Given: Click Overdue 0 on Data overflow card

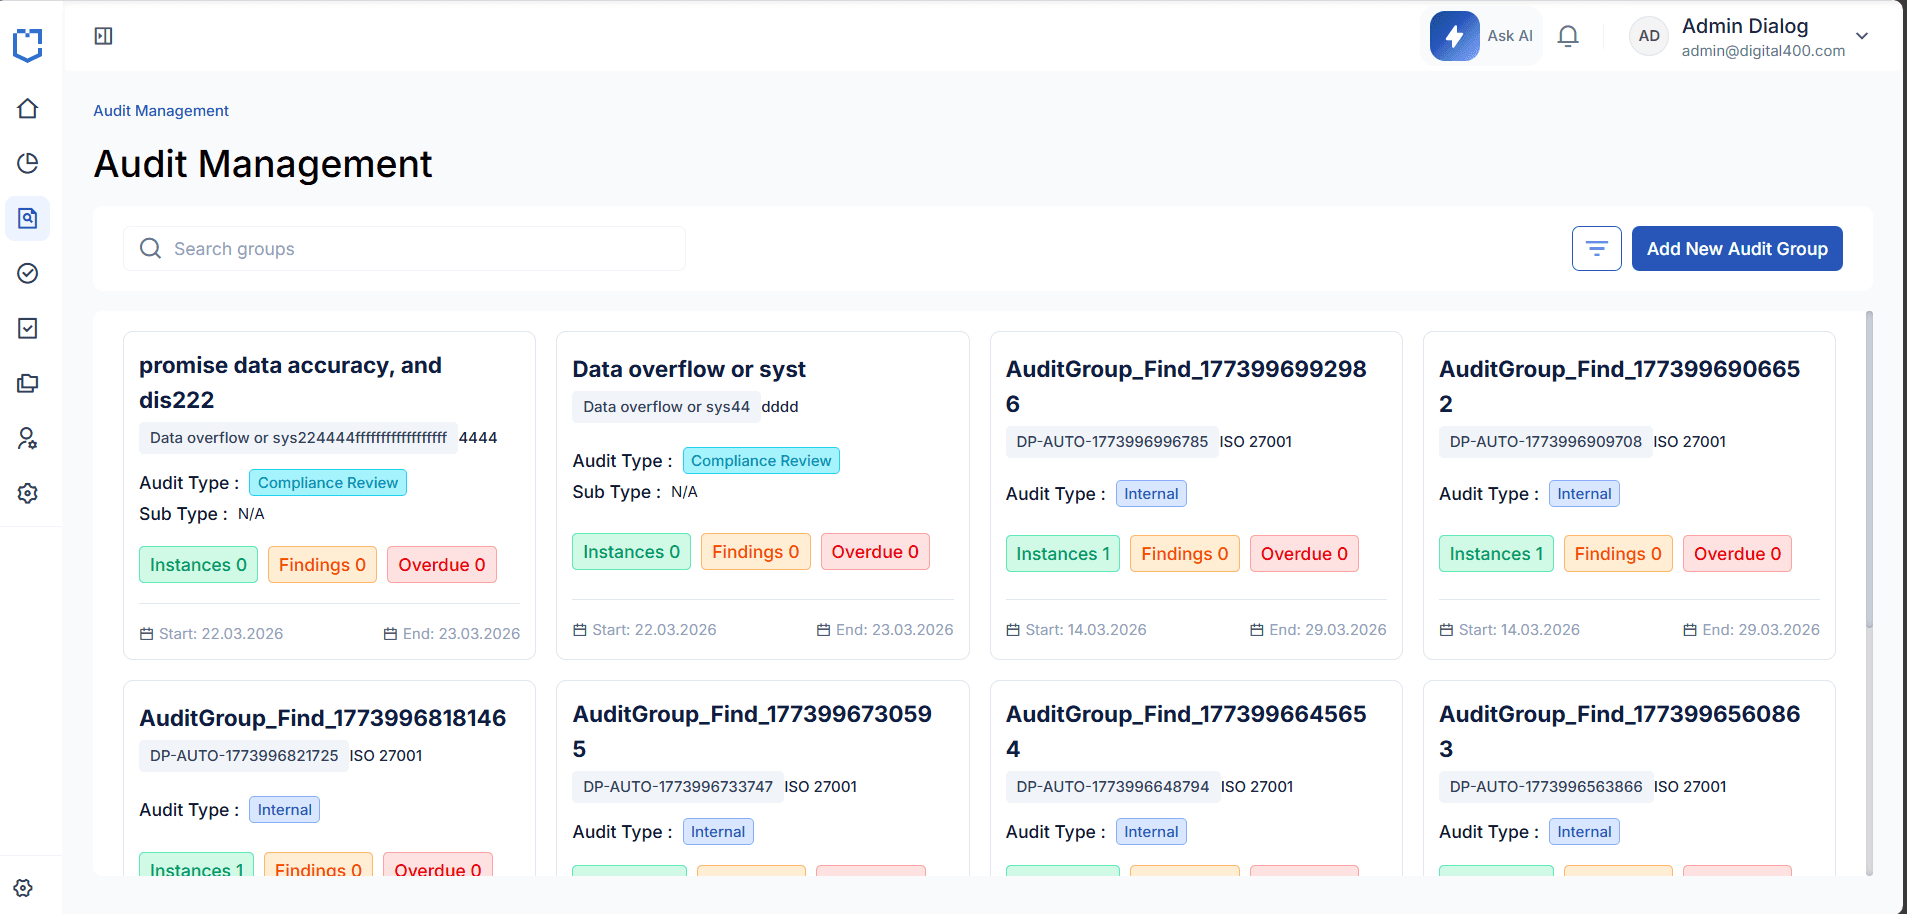Looking at the screenshot, I should coord(875,552).
